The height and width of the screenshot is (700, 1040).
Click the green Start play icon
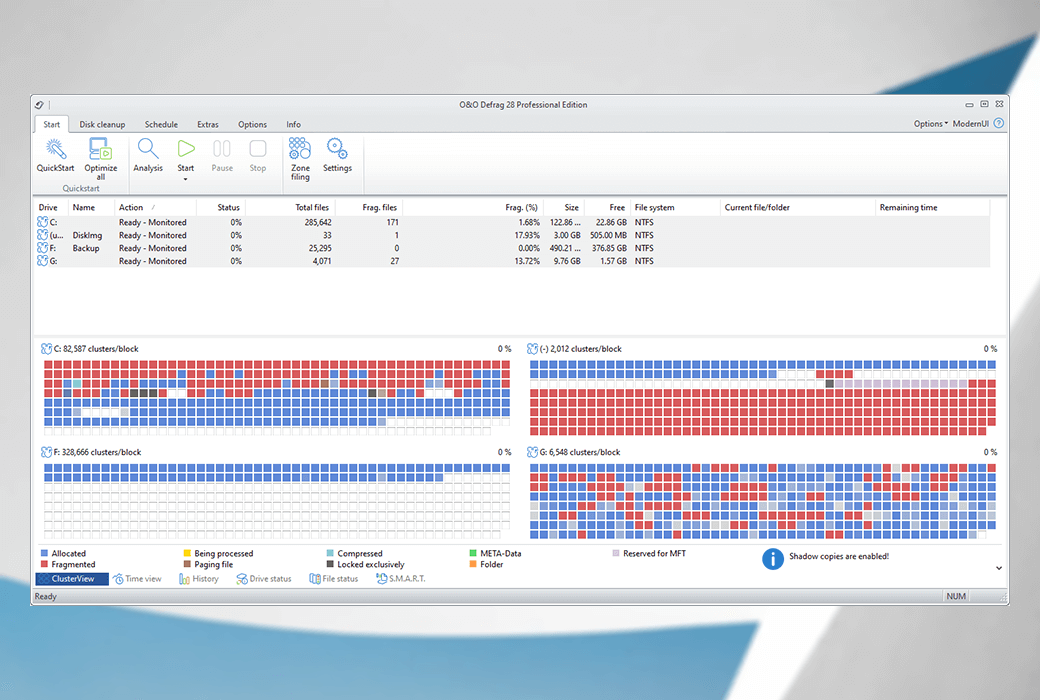point(186,149)
